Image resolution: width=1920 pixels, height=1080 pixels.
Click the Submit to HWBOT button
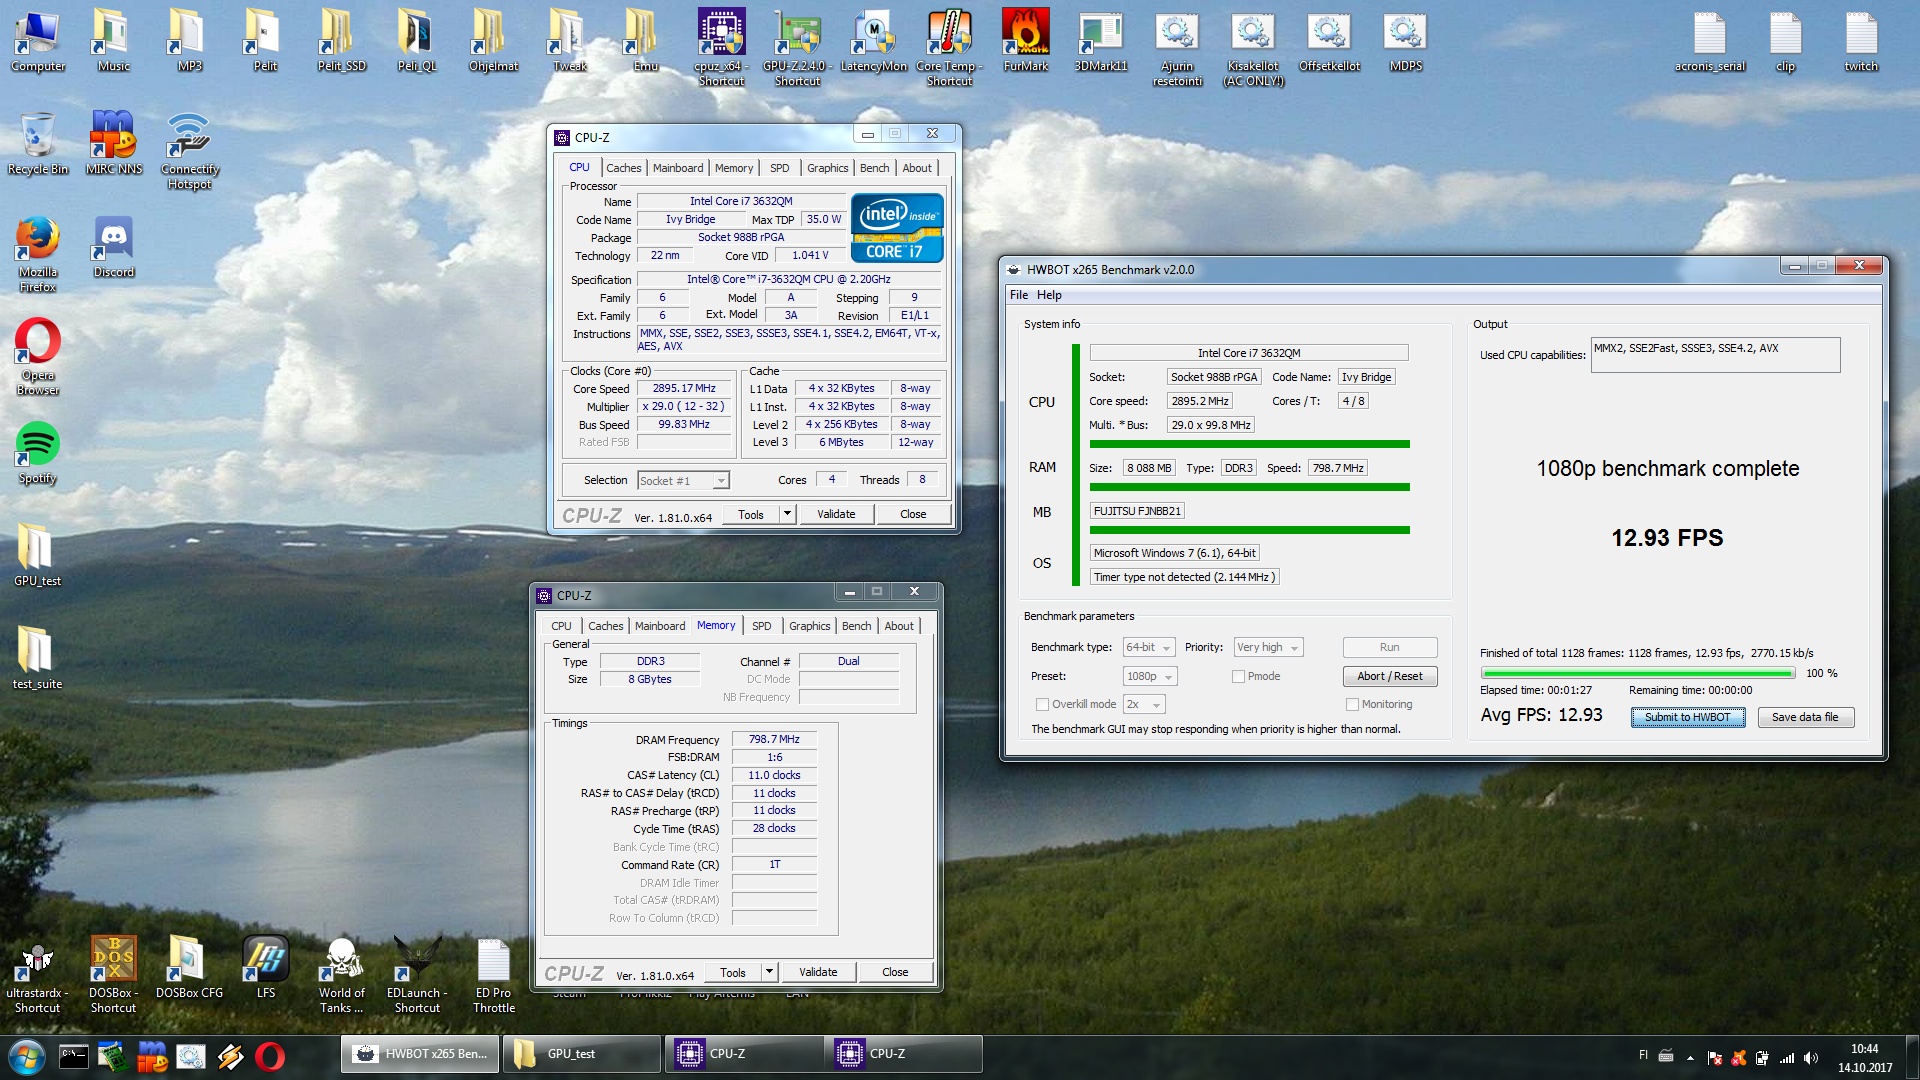[x=1687, y=717]
